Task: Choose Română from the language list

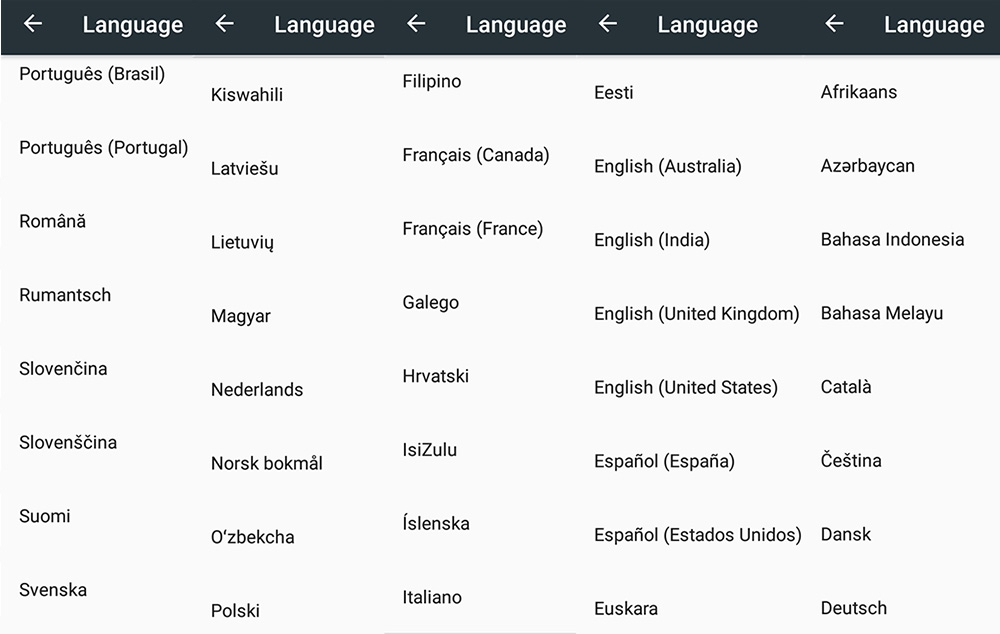Action: 53,222
